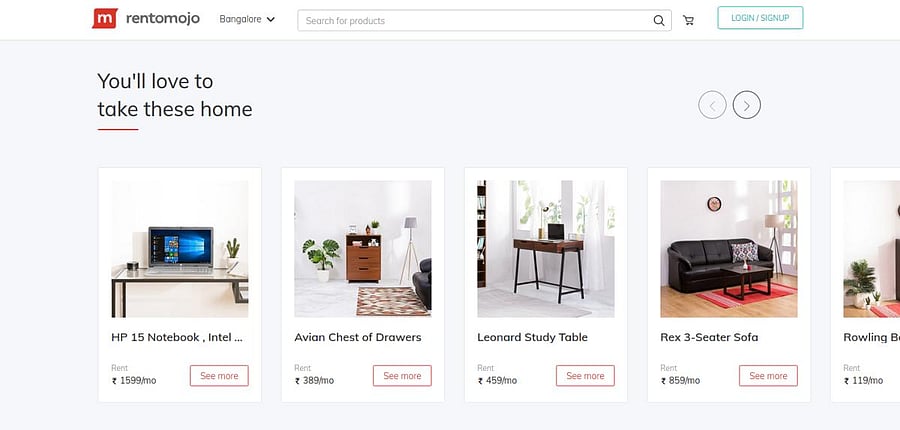See more for HP 15 Notebook
The height and width of the screenshot is (430, 900).
coord(219,376)
